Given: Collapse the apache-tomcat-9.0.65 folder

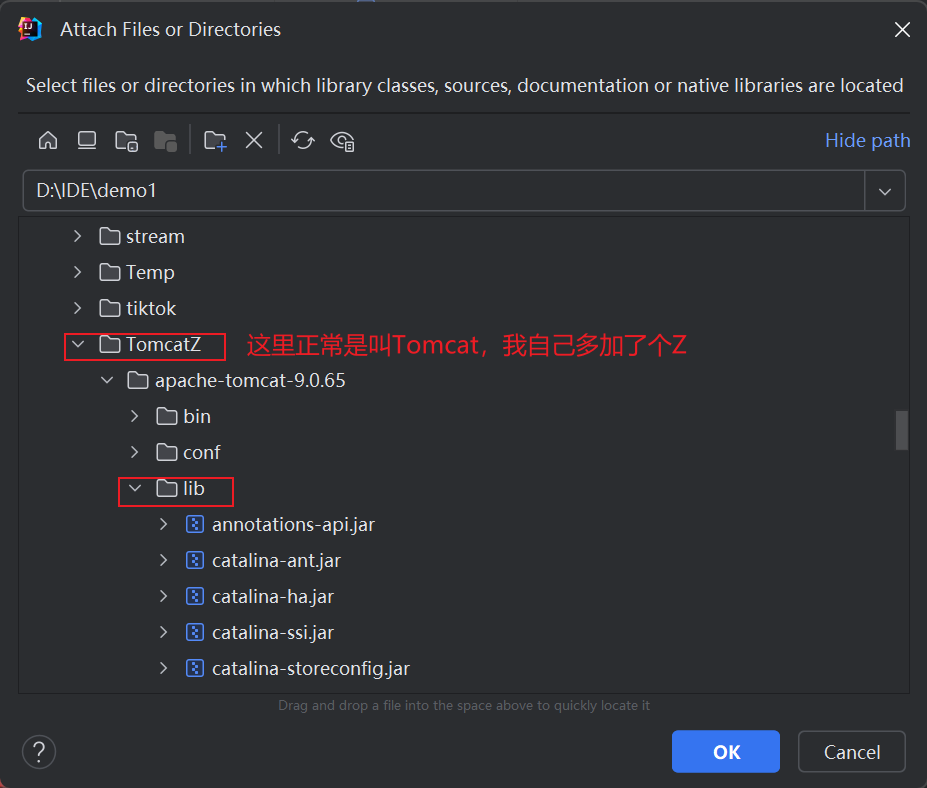Looking at the screenshot, I should (x=107, y=381).
